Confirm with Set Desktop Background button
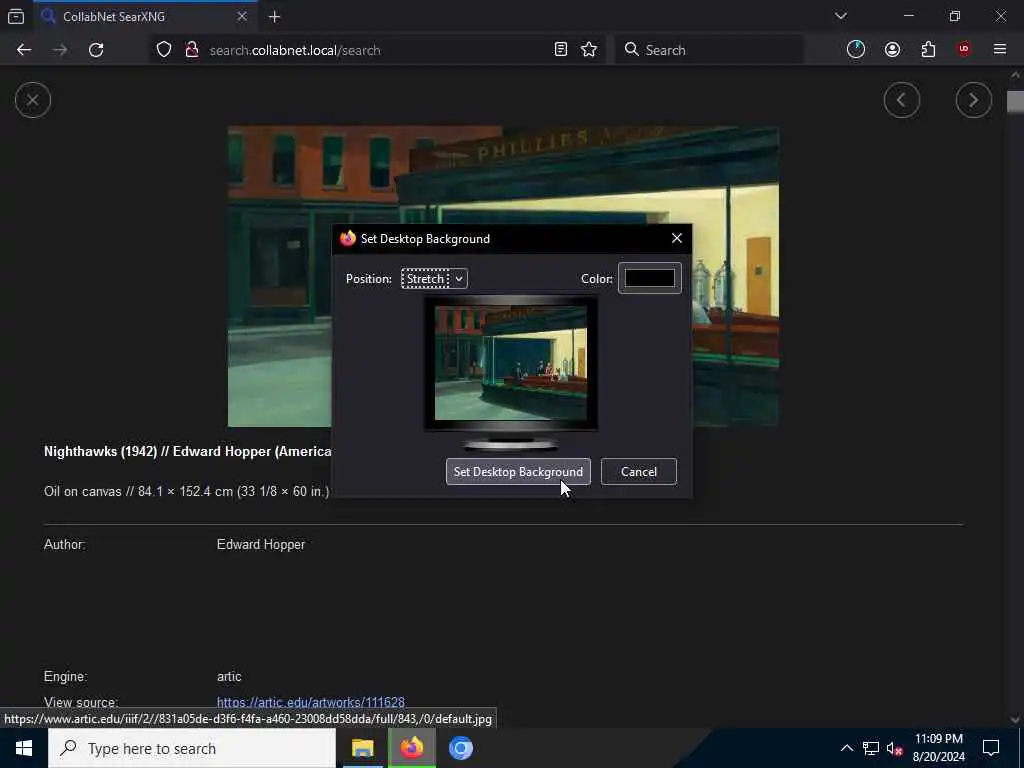This screenshot has height=768, width=1024. point(518,472)
